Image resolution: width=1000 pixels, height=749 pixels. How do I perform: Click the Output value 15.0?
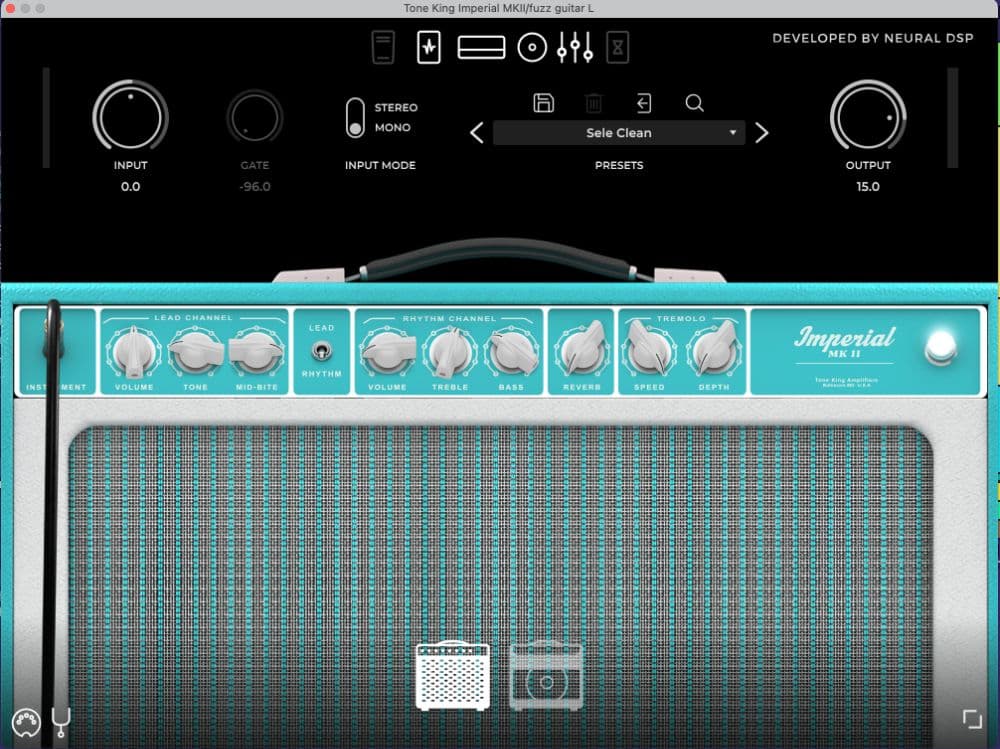coord(868,186)
